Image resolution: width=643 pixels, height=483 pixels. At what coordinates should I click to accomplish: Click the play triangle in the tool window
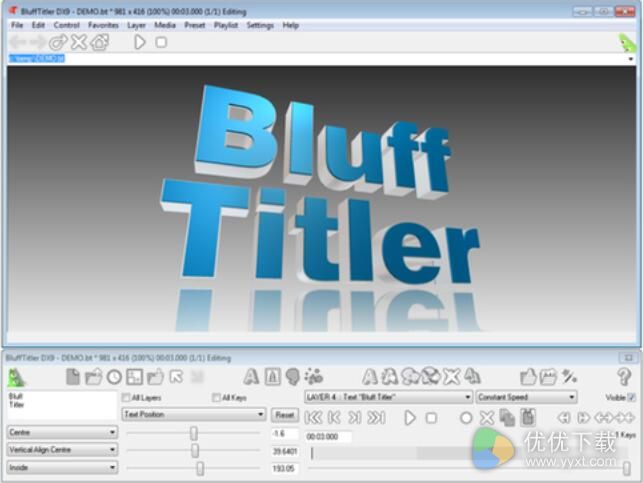410,418
